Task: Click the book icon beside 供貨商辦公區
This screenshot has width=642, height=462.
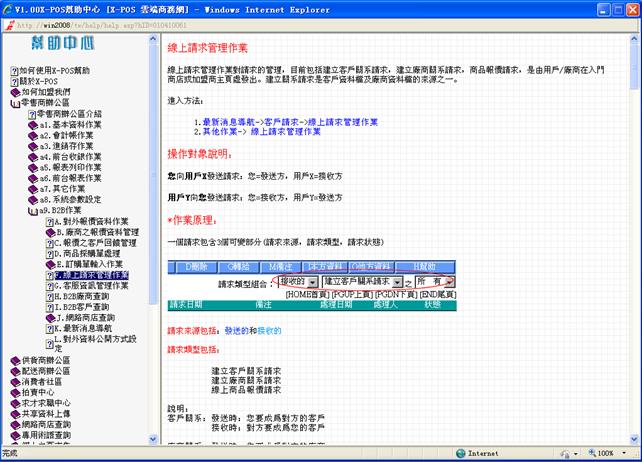Action: point(13,359)
